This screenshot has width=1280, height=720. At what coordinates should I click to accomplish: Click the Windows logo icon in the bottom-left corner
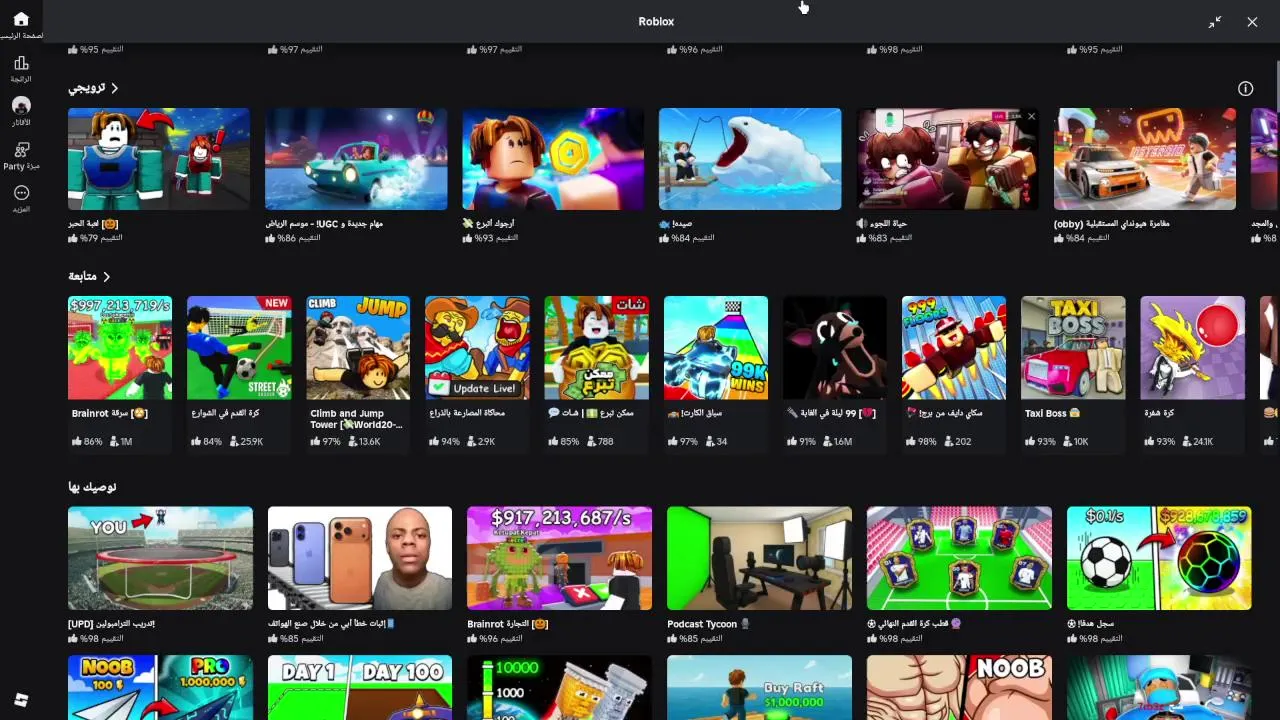(x=21, y=700)
